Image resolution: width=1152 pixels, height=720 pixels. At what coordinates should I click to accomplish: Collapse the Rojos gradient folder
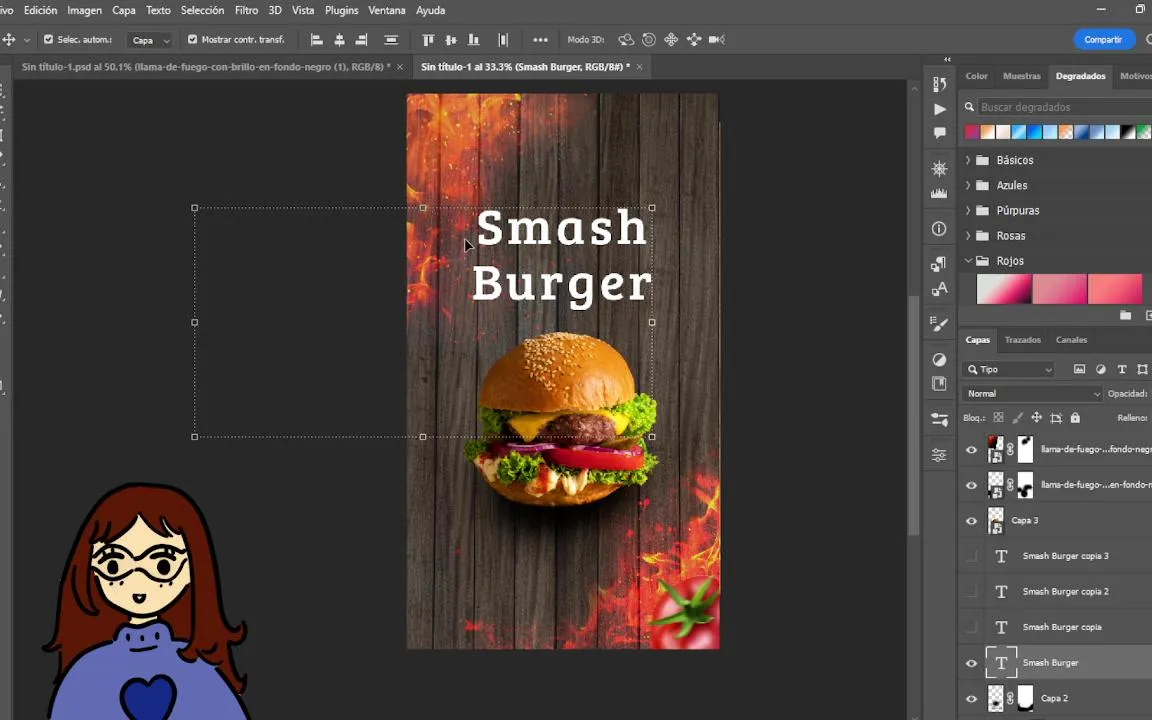968,261
